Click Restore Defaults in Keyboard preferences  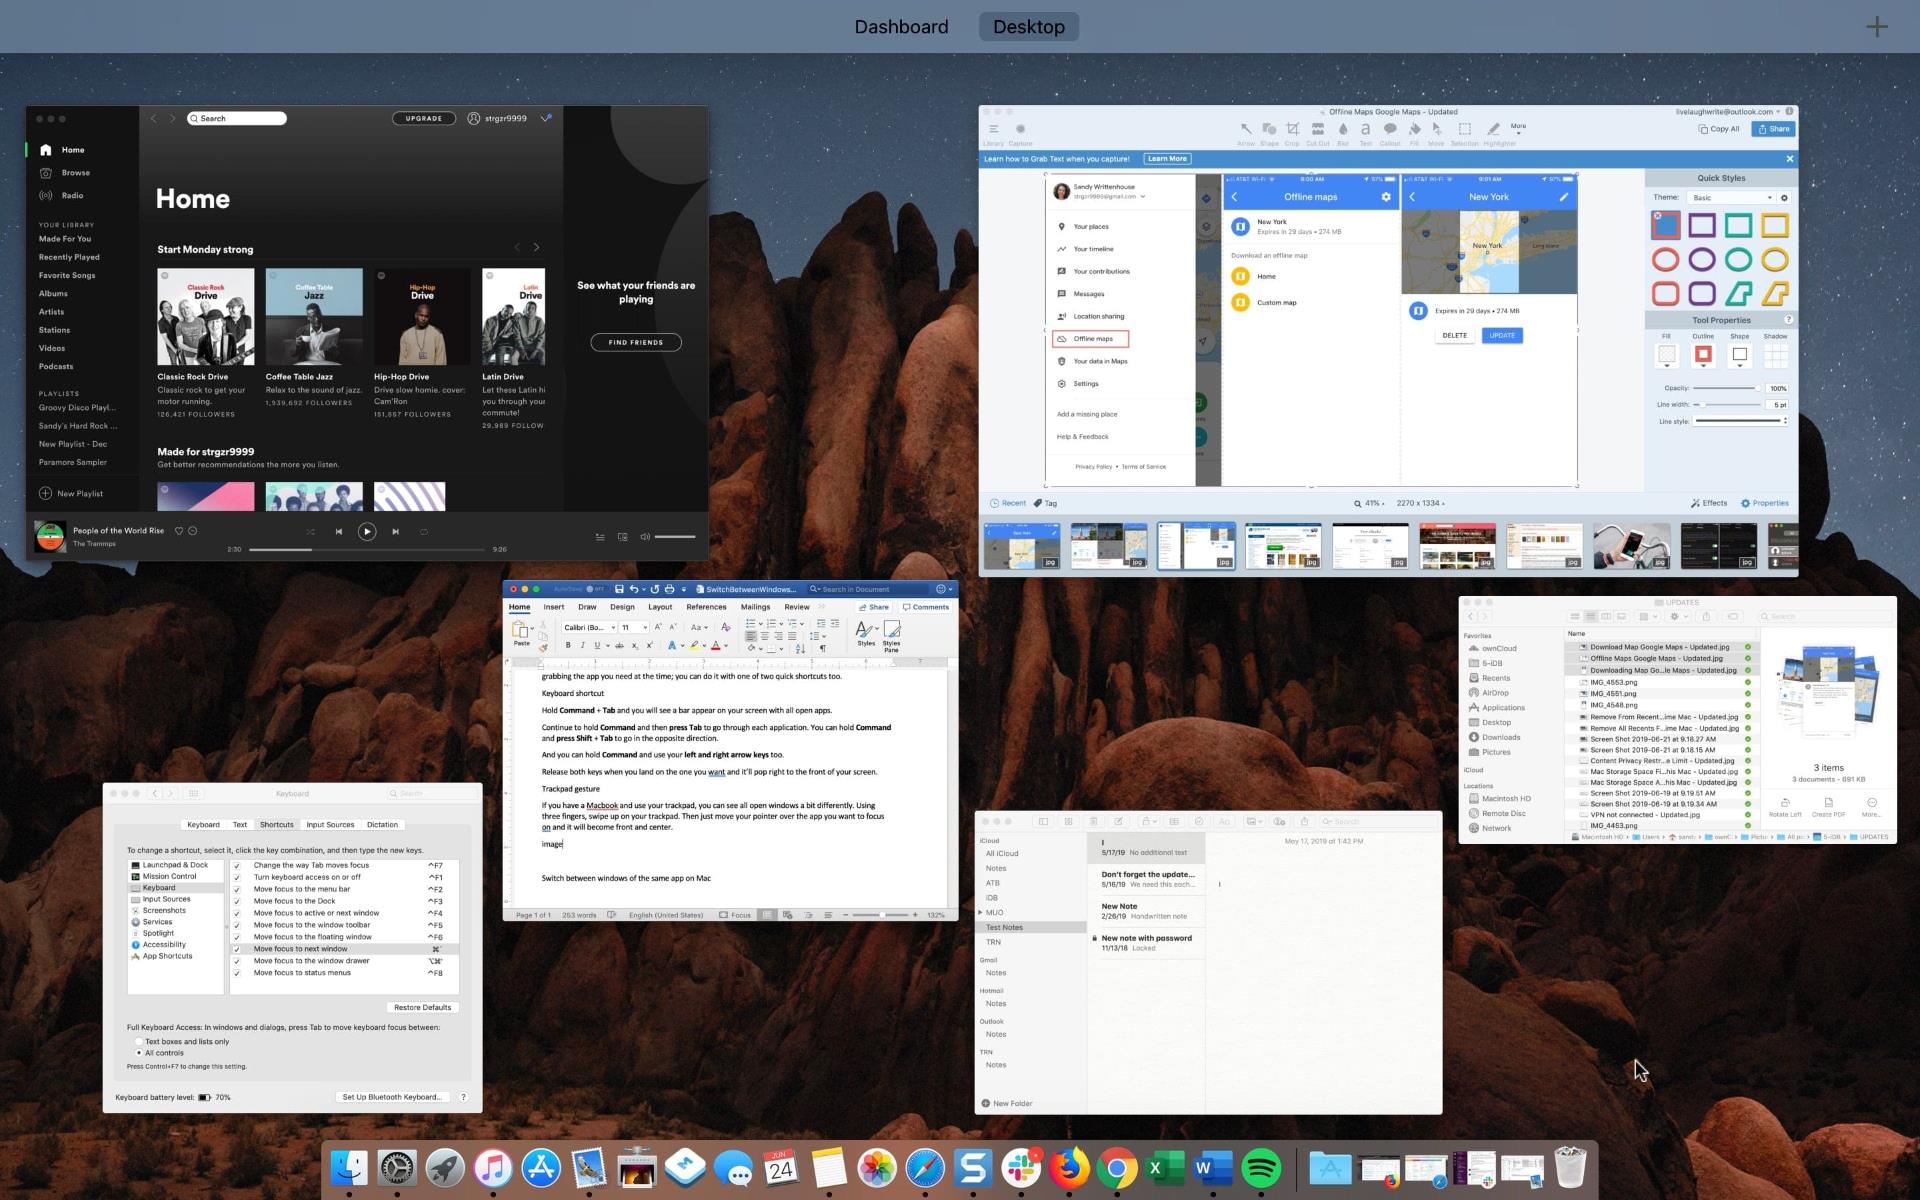422,1007
